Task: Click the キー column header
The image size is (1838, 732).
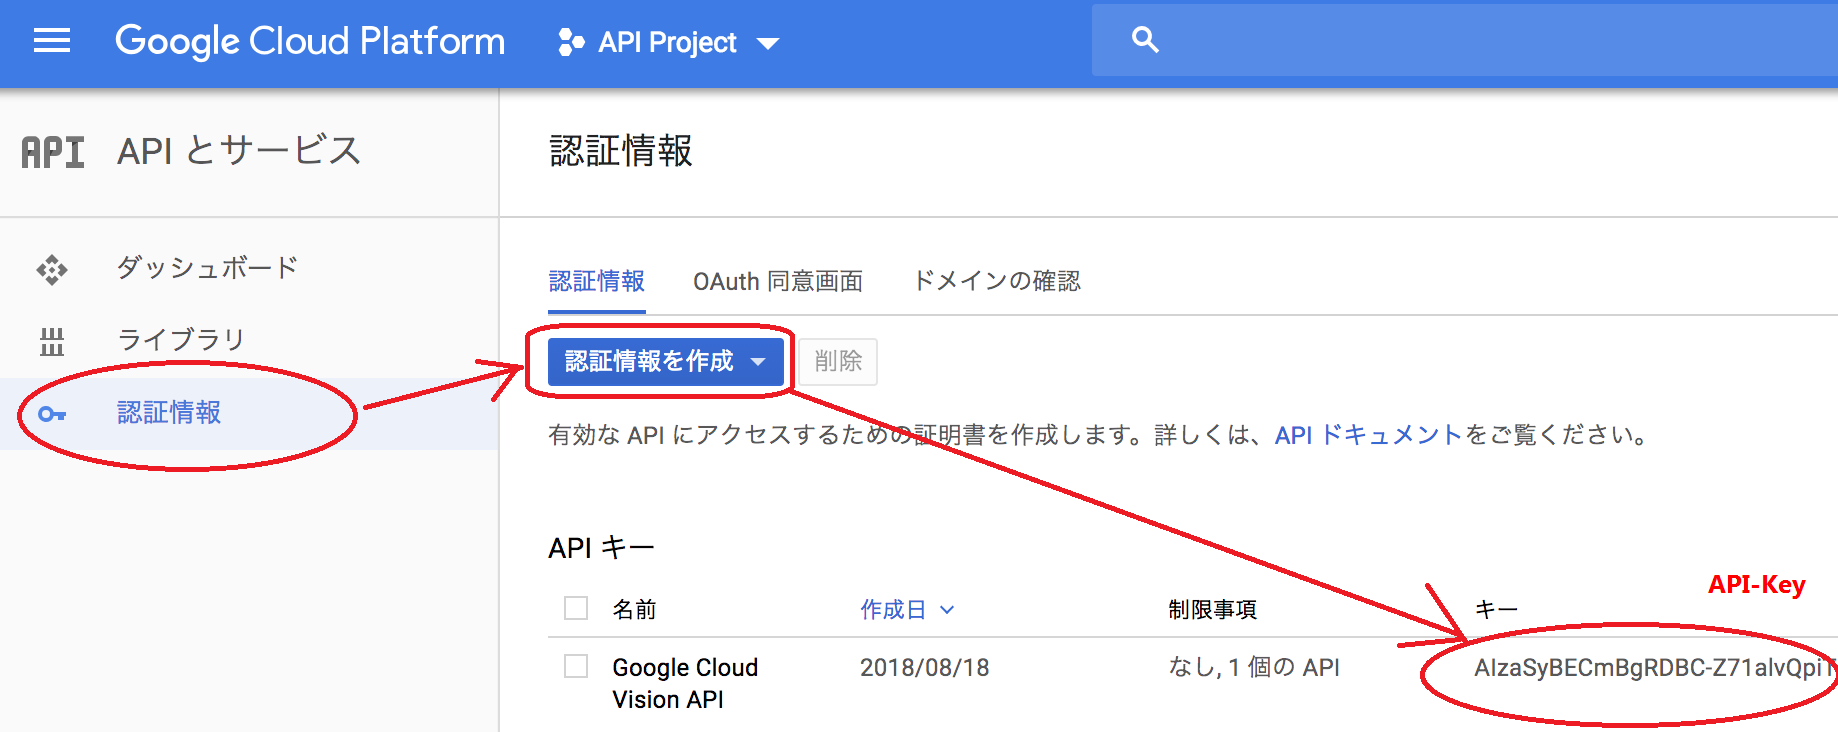Action: (1496, 609)
